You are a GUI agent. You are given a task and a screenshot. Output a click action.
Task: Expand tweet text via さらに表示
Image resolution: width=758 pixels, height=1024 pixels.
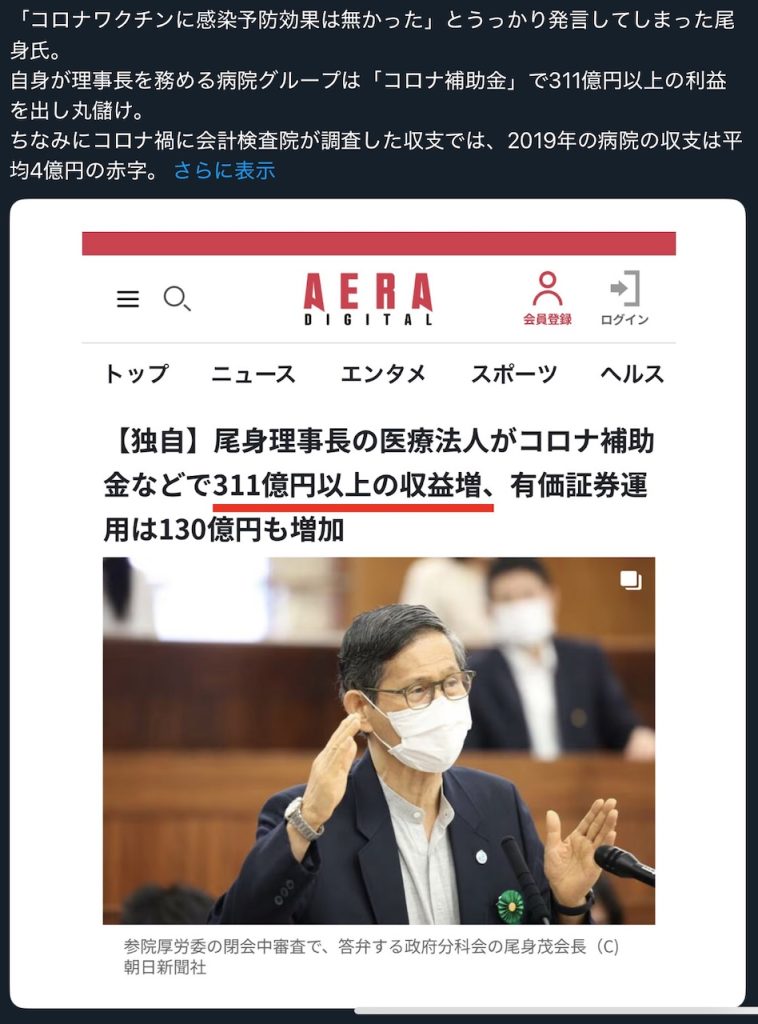(225, 170)
